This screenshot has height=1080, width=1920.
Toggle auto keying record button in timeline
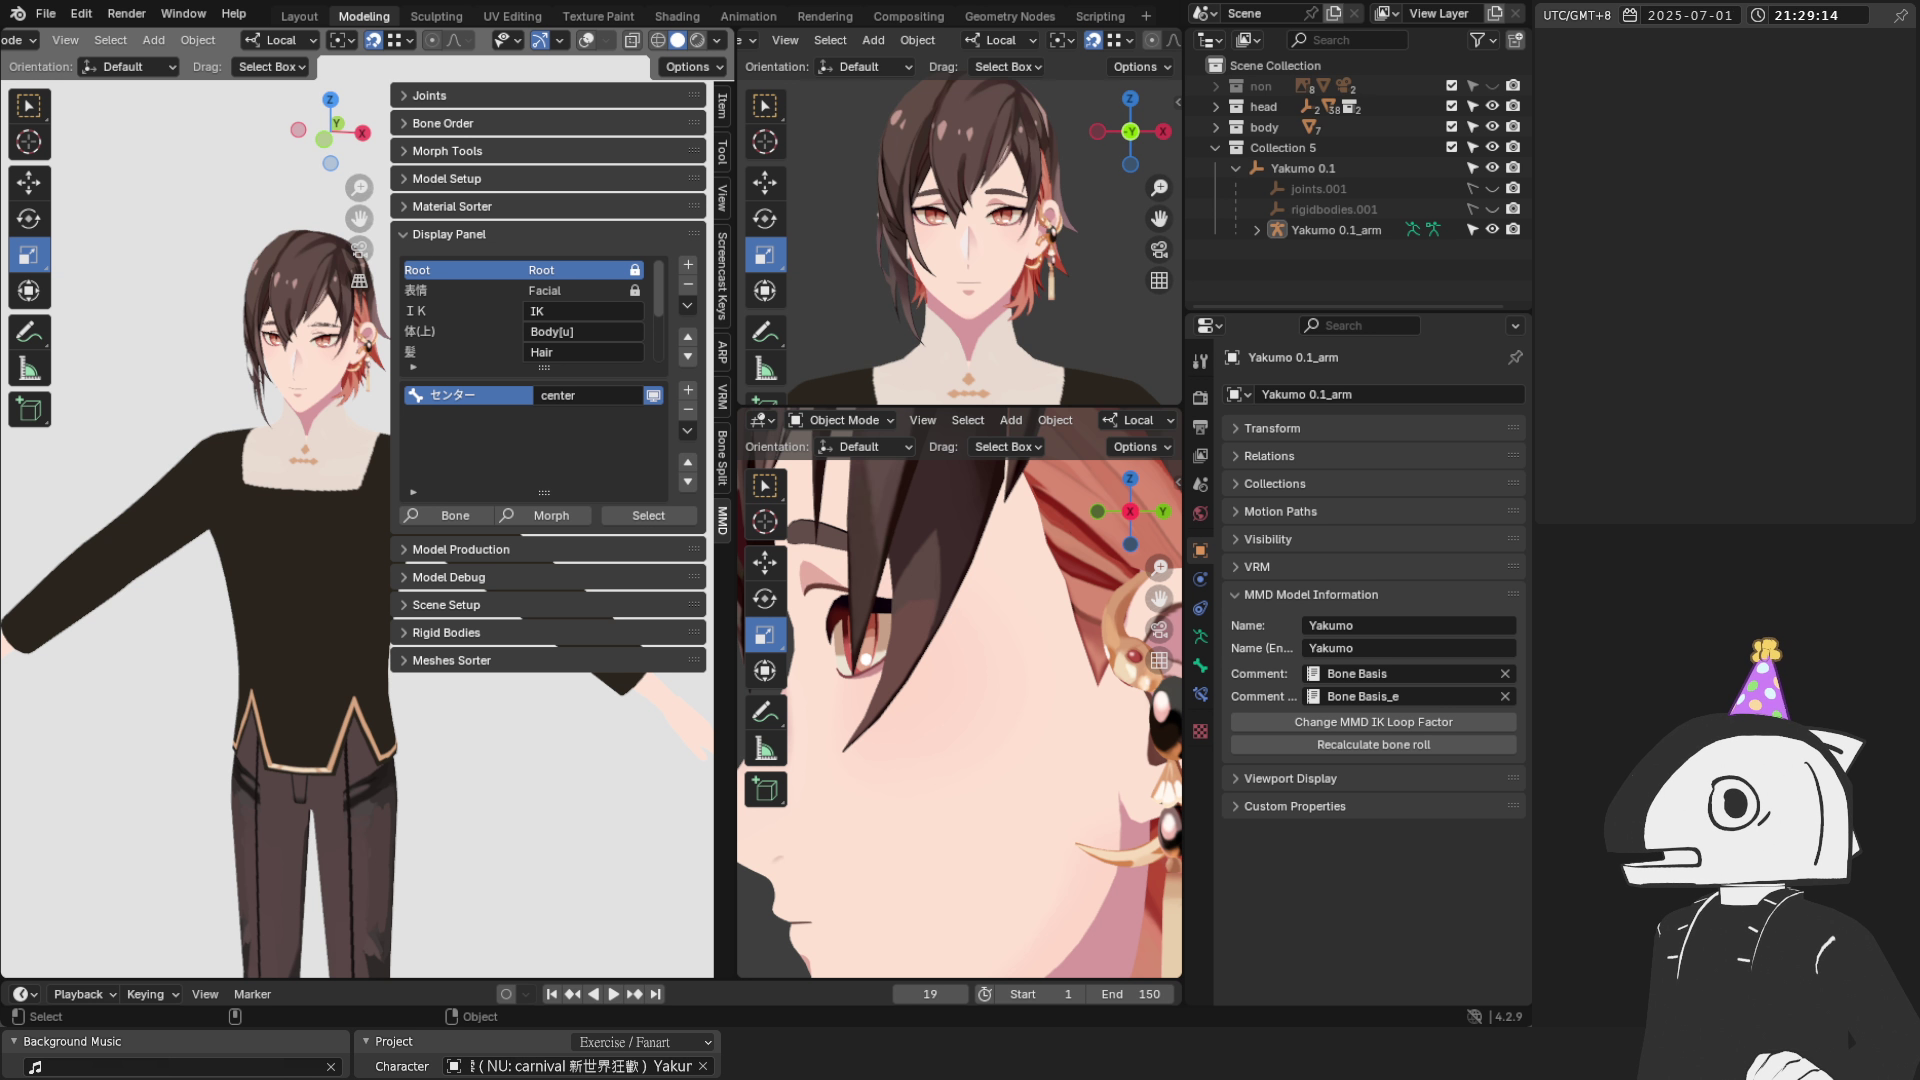tap(506, 994)
